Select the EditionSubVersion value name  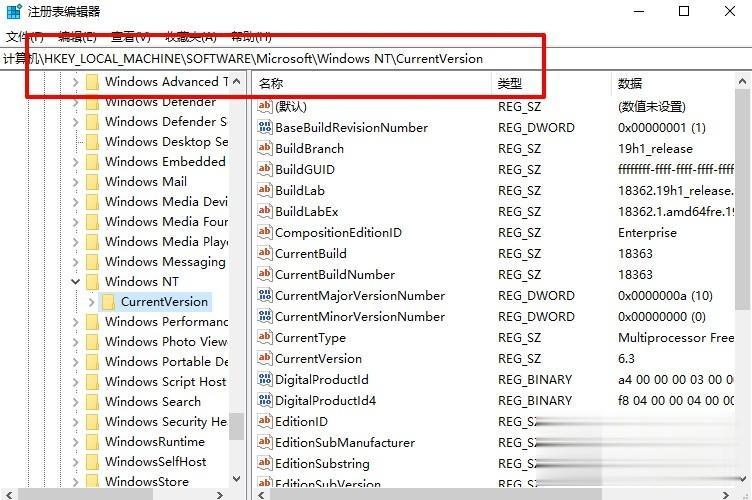coord(328,483)
